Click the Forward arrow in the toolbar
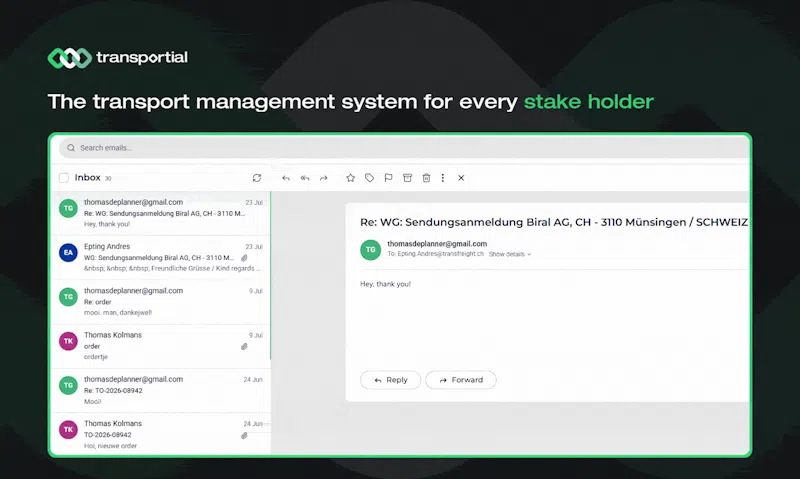This screenshot has height=479, width=800. coord(323,178)
